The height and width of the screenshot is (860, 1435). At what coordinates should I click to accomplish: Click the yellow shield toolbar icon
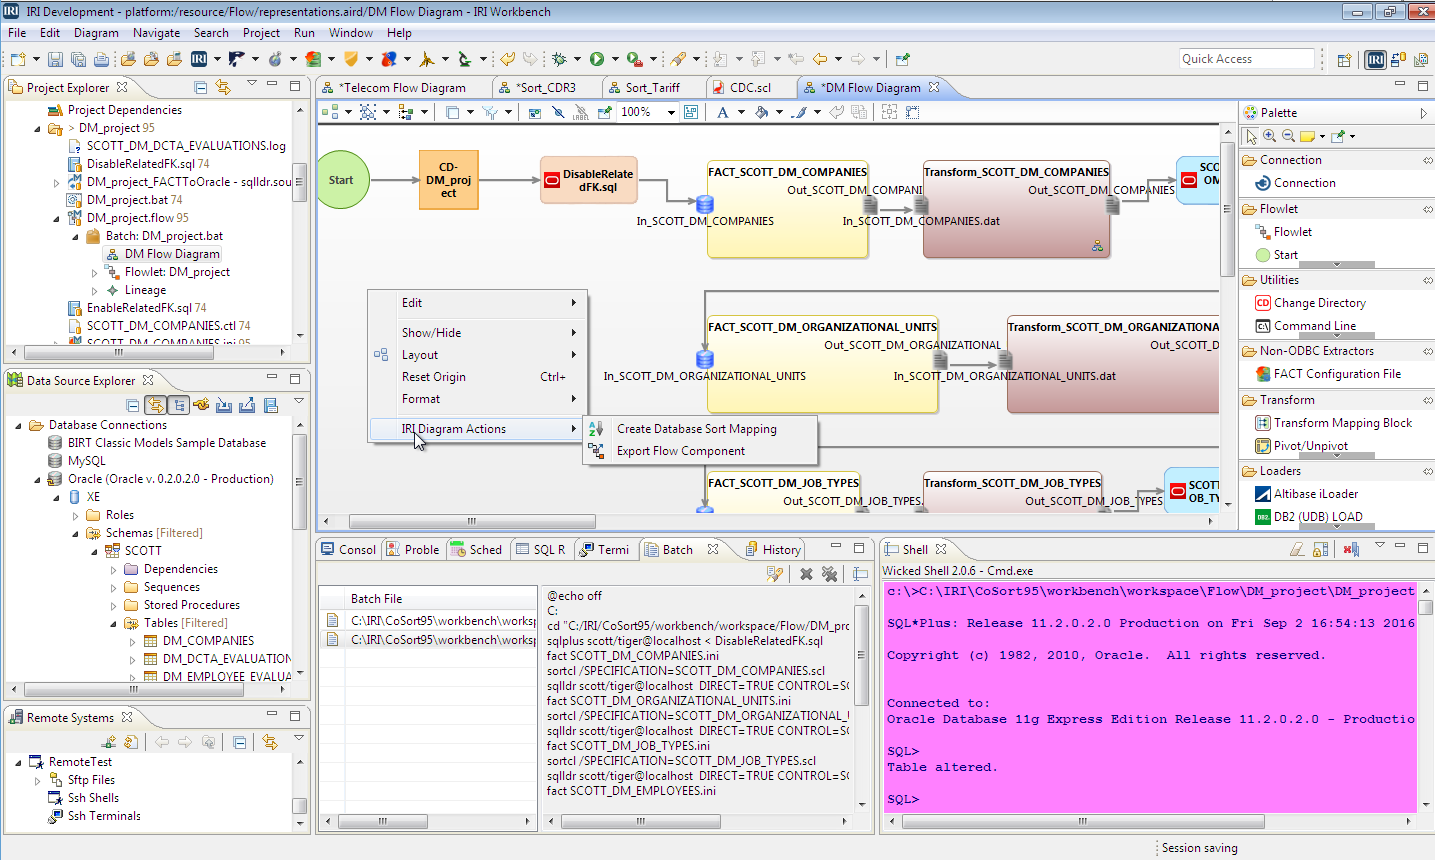(x=351, y=60)
